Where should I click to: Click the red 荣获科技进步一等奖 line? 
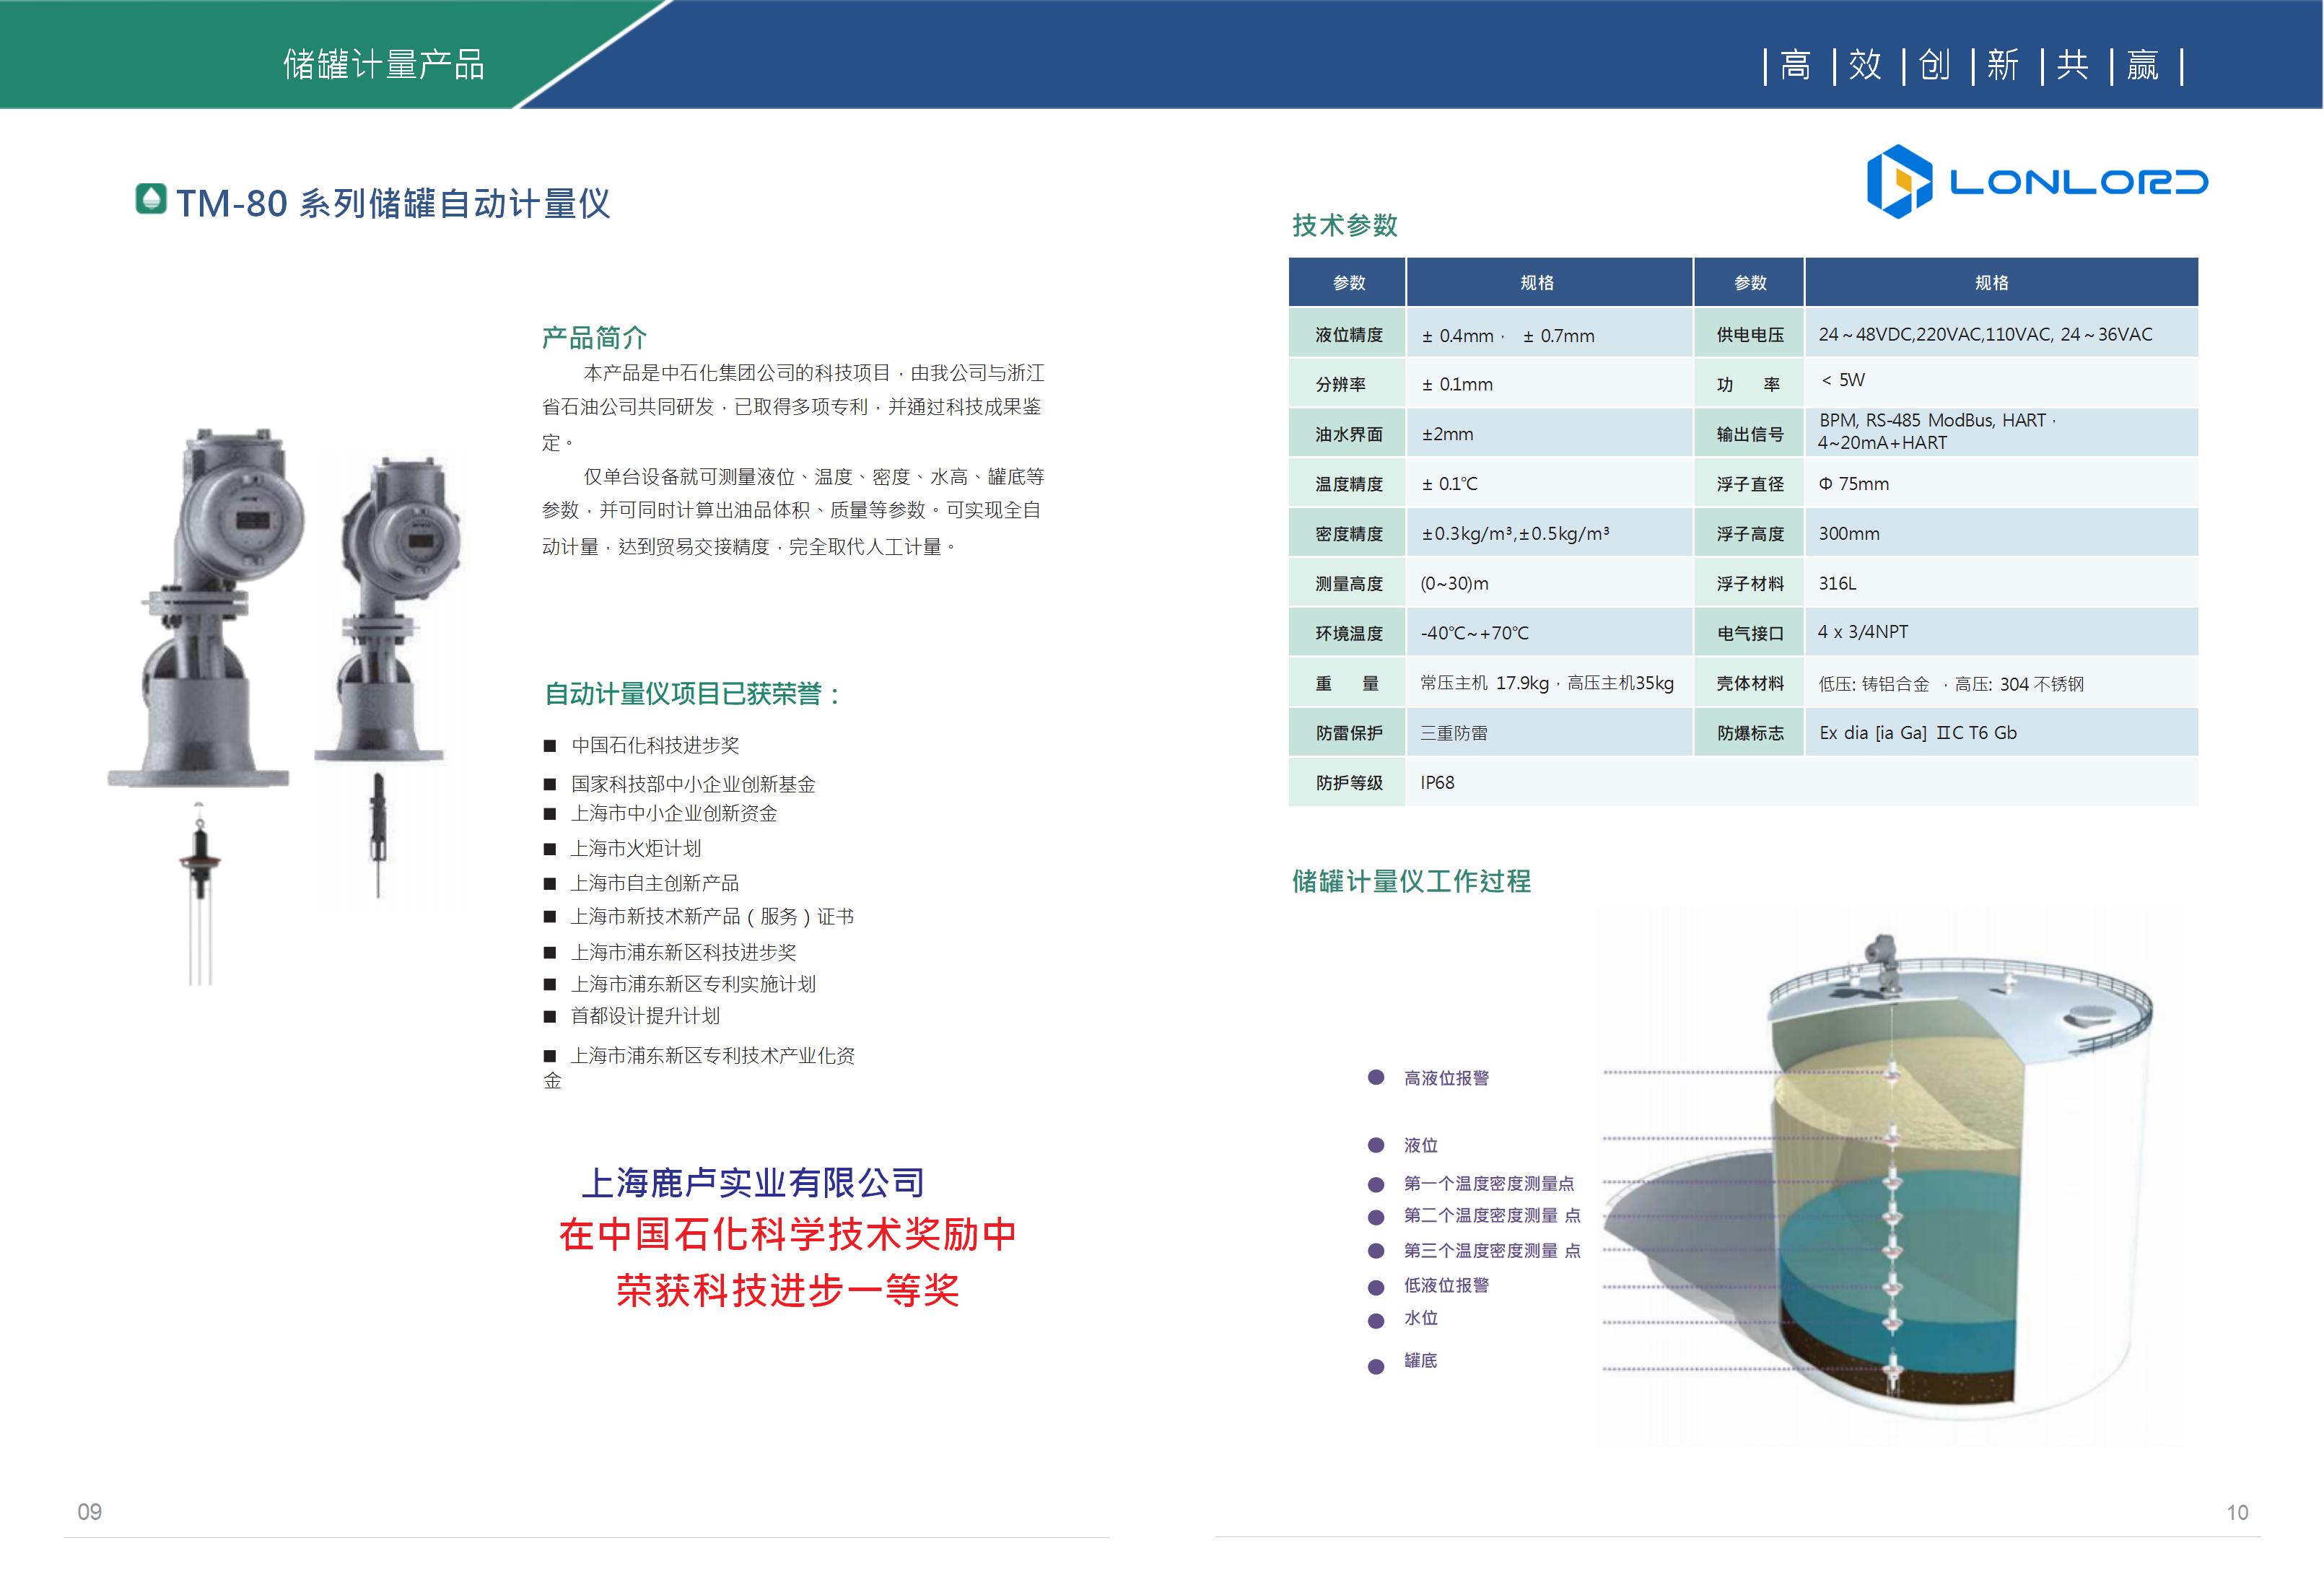tap(787, 1290)
